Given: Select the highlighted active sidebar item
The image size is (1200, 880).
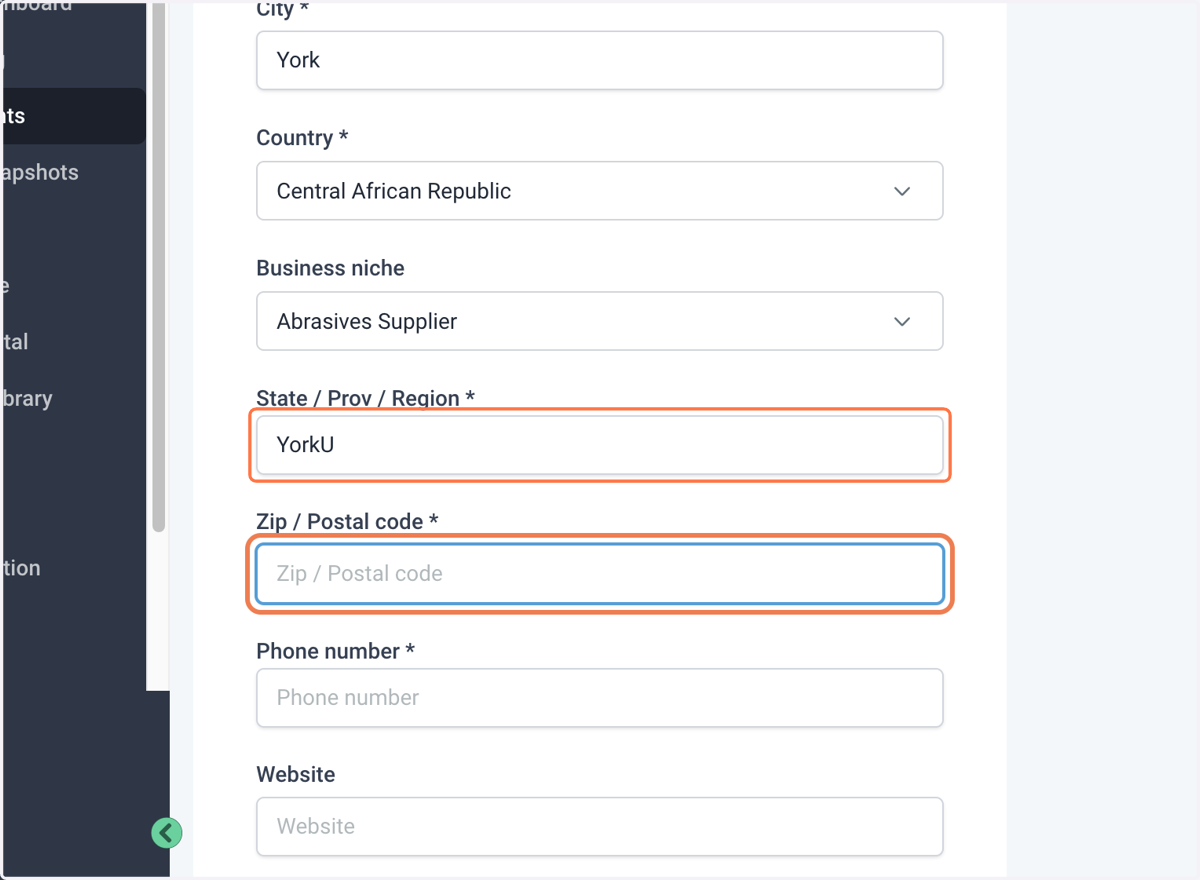Looking at the screenshot, I should click(x=72, y=116).
